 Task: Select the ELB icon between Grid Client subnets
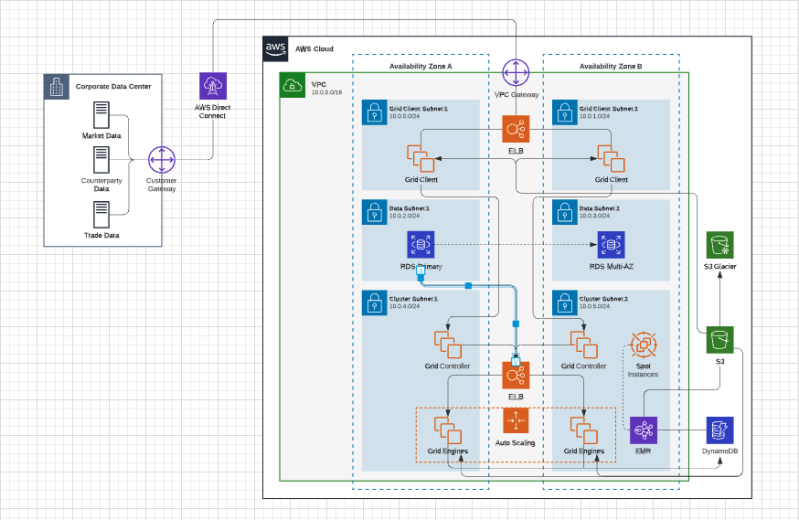[x=516, y=130]
